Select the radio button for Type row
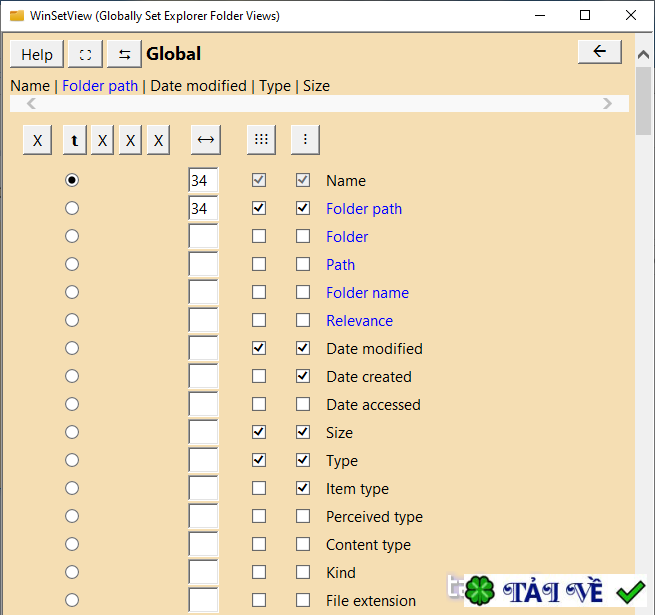Image resolution: width=655 pixels, height=615 pixels. 72,460
